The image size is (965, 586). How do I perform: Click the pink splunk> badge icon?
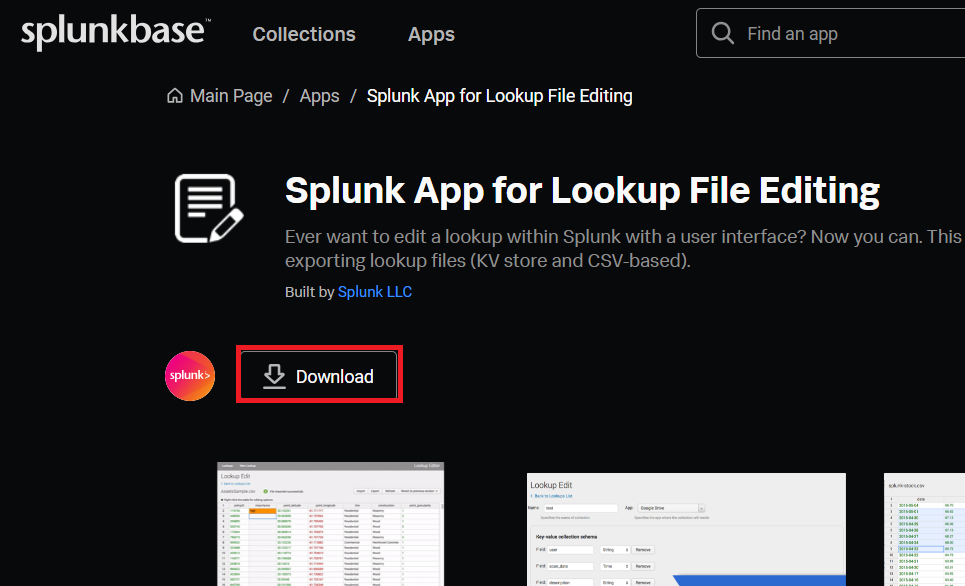(190, 376)
